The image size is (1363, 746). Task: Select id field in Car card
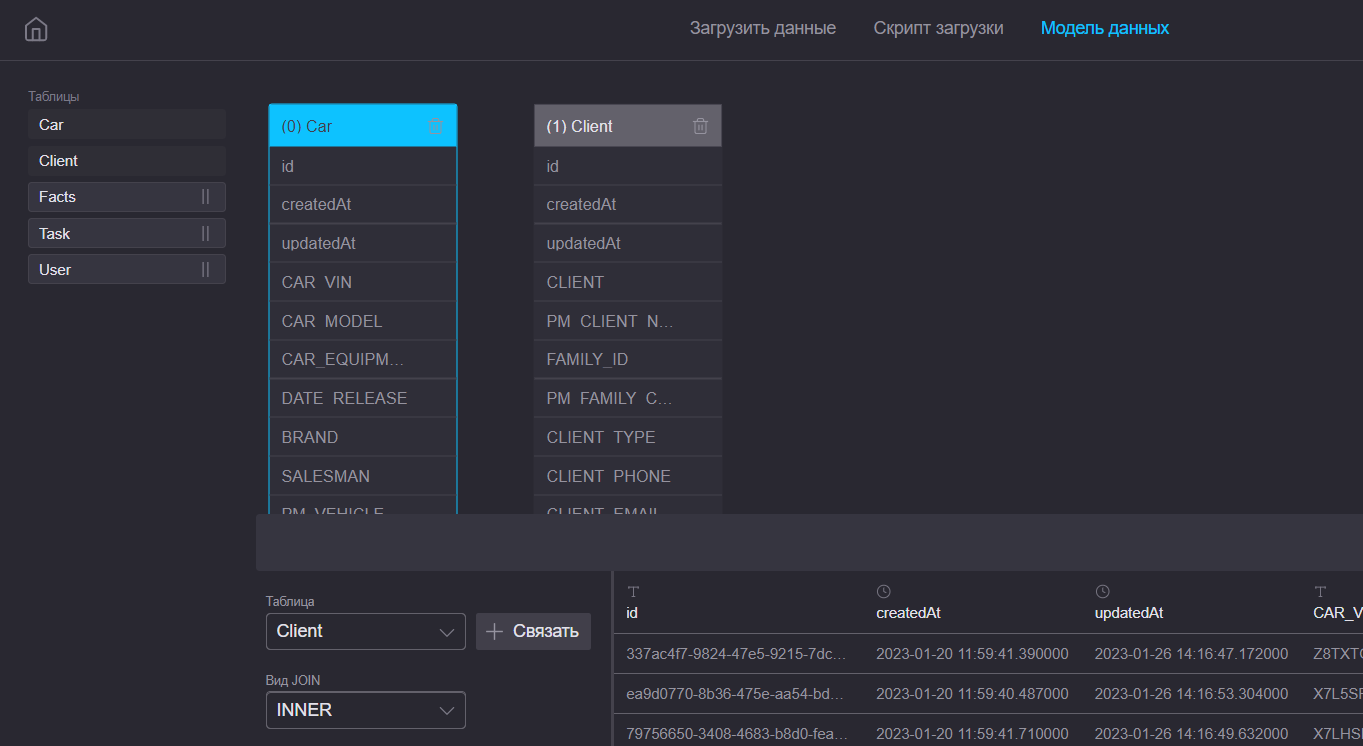tap(363, 166)
